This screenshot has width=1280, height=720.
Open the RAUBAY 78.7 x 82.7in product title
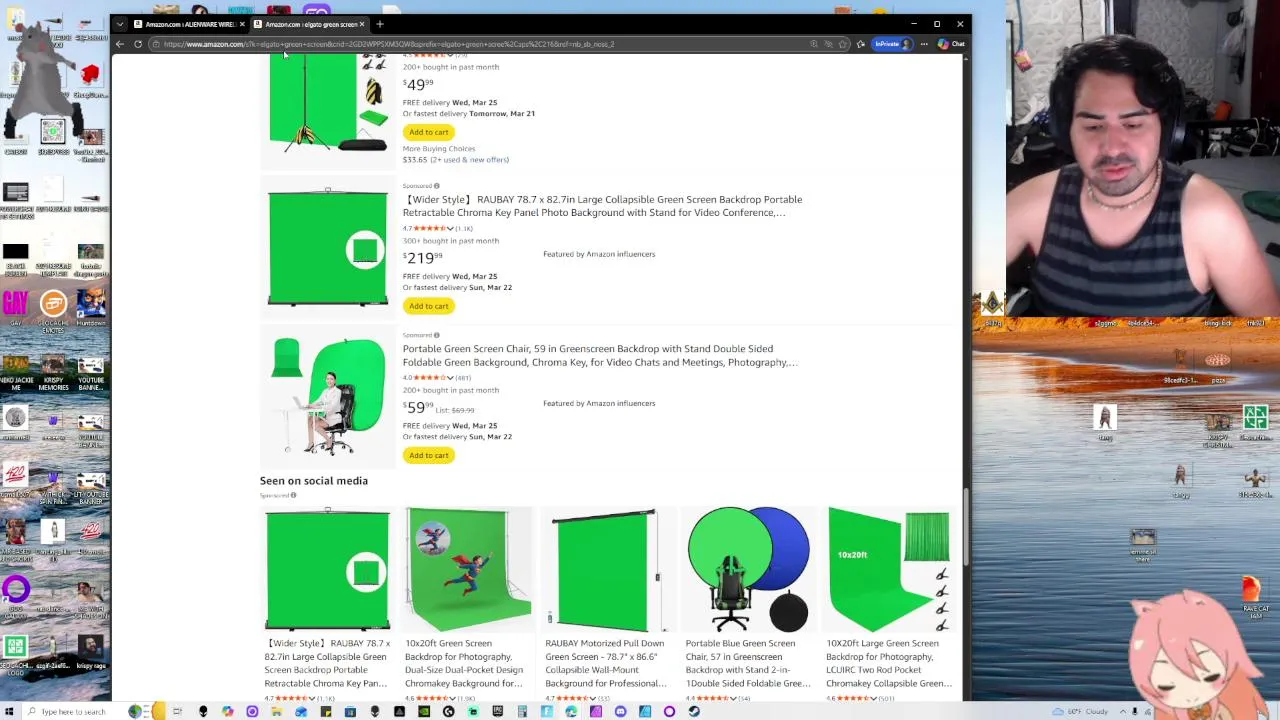tap(602, 206)
